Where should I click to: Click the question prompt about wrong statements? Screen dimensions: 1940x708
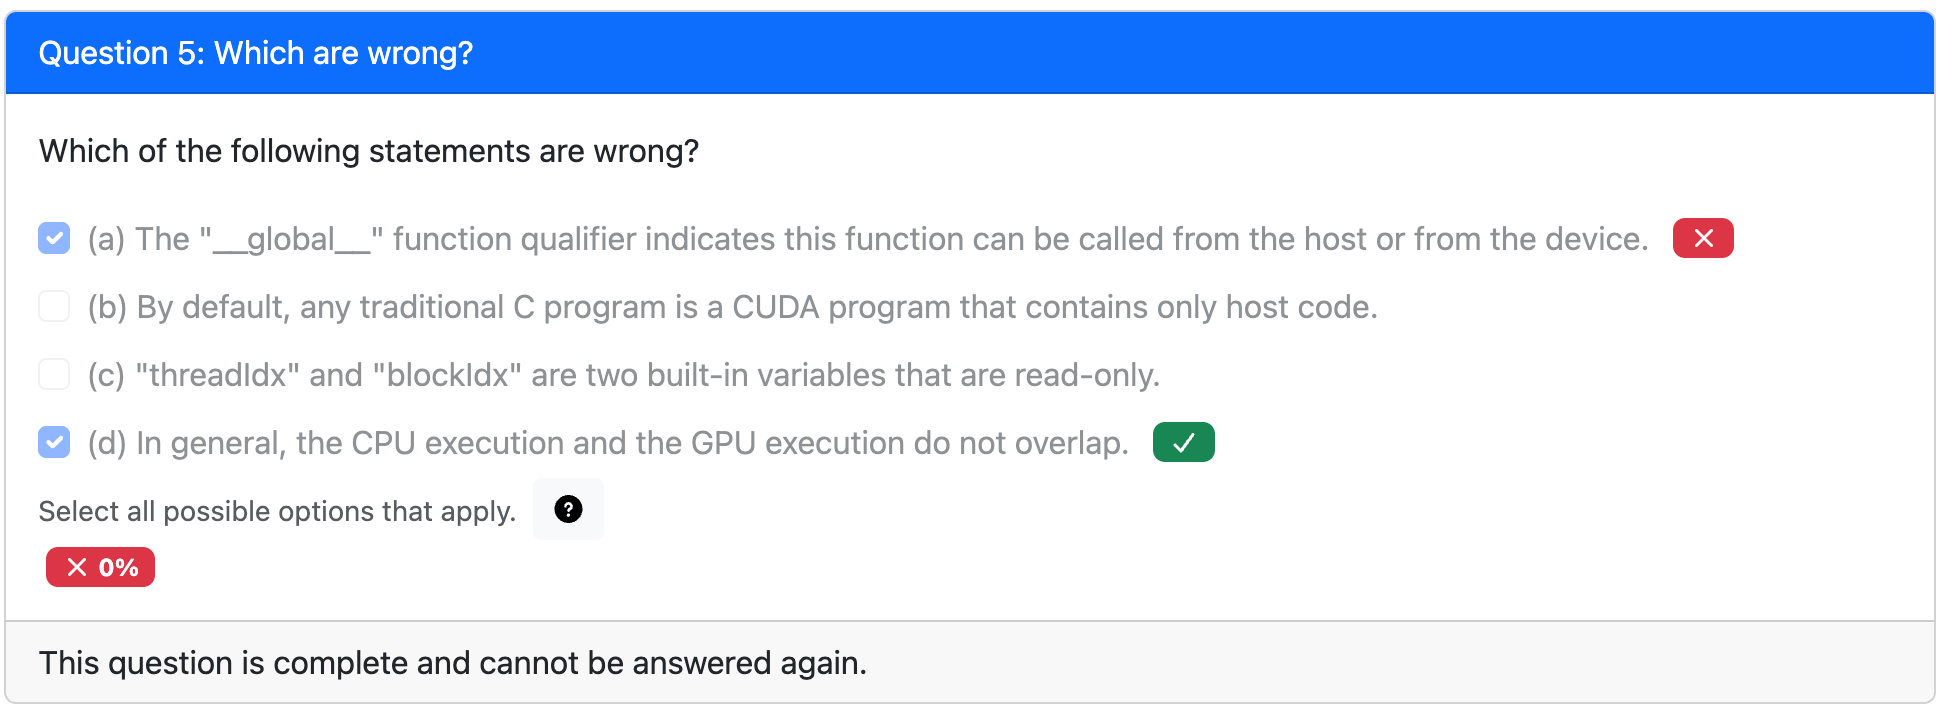click(368, 151)
